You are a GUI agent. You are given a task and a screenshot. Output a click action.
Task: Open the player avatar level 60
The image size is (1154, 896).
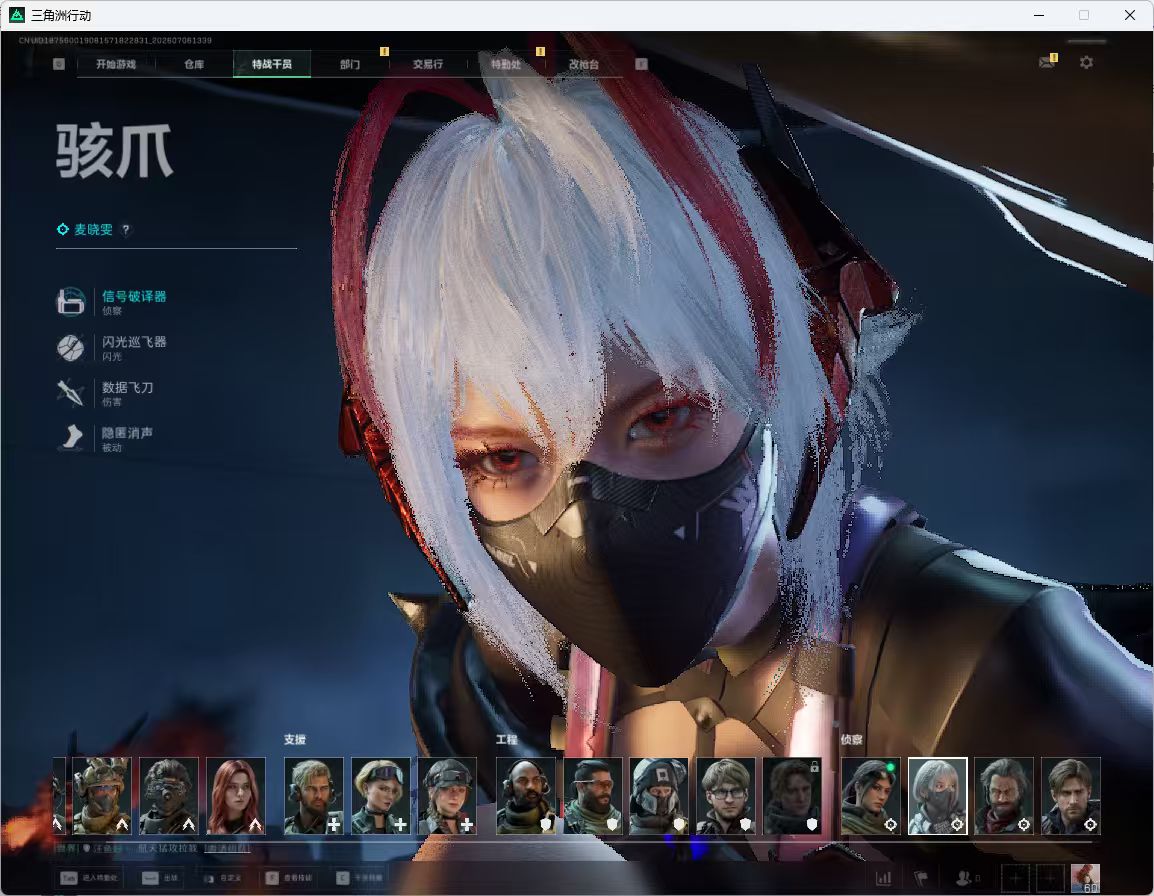point(1085,878)
